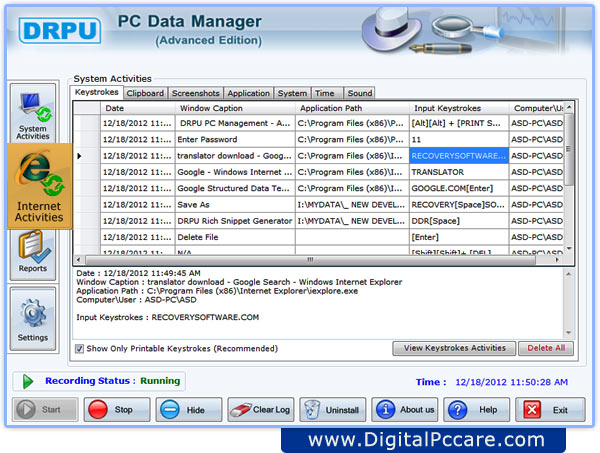The image size is (600, 453).
Task: Click the DDR[Space] keystrokes cell
Action: coord(459,221)
